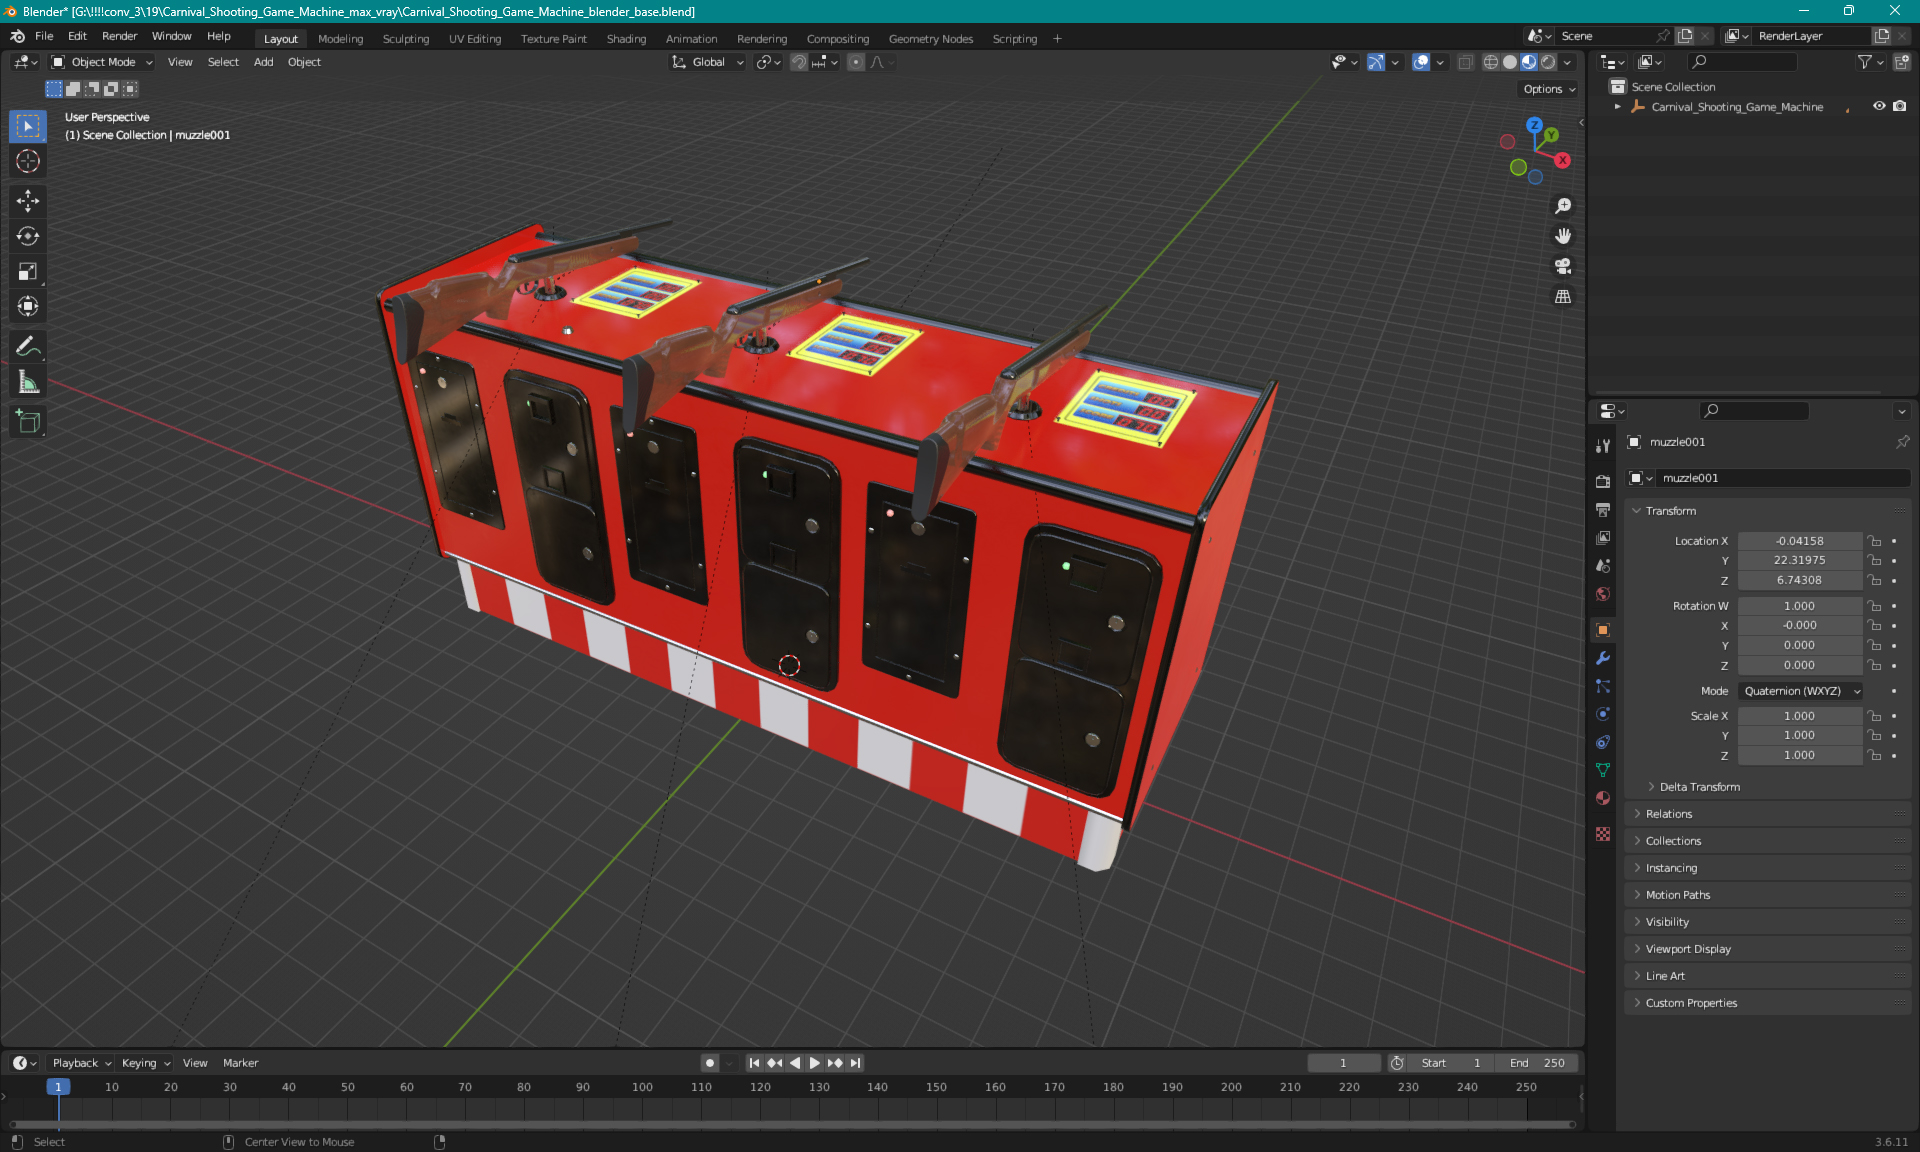Click the current frame marker on timeline
The image size is (1920, 1152).
coord(58,1087)
